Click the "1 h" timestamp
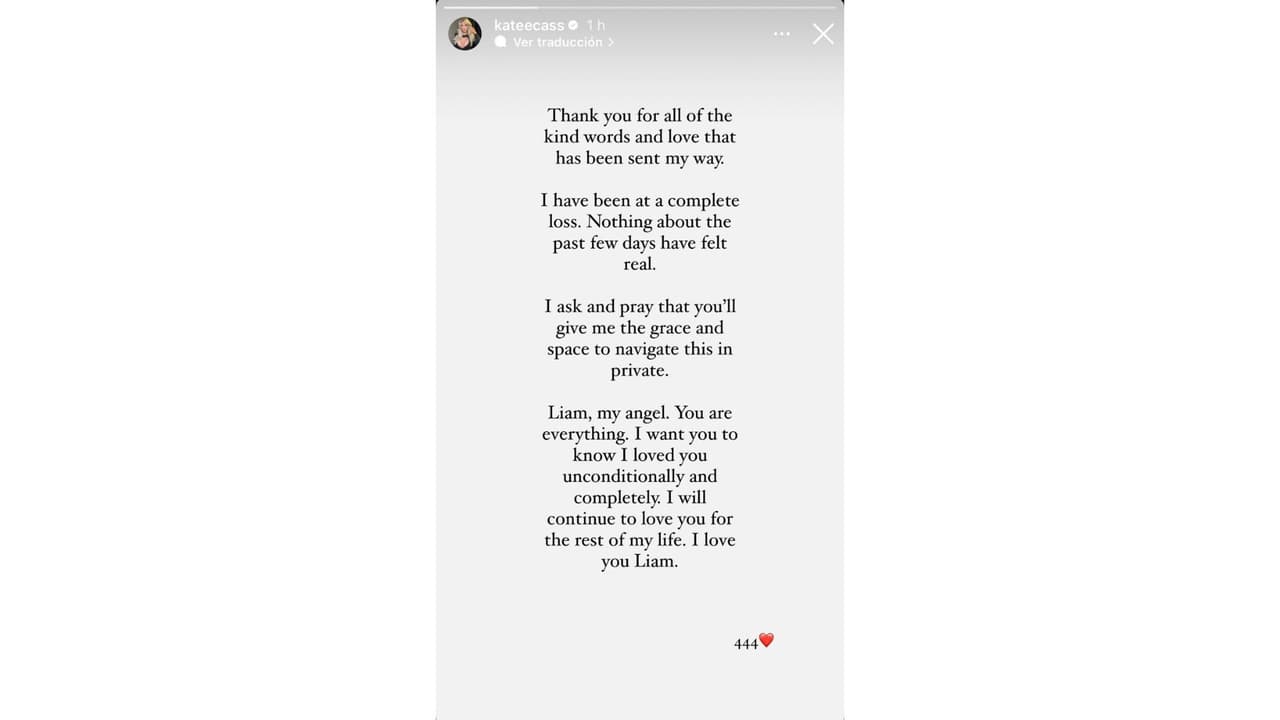 pyautogui.click(x=596, y=25)
